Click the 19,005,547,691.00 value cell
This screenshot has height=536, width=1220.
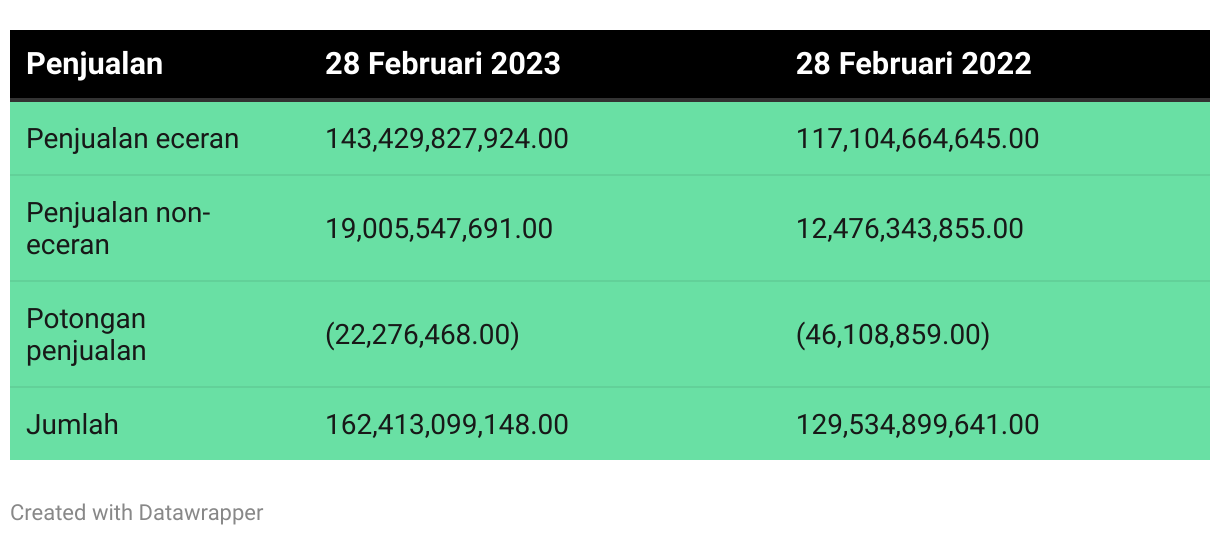438,229
